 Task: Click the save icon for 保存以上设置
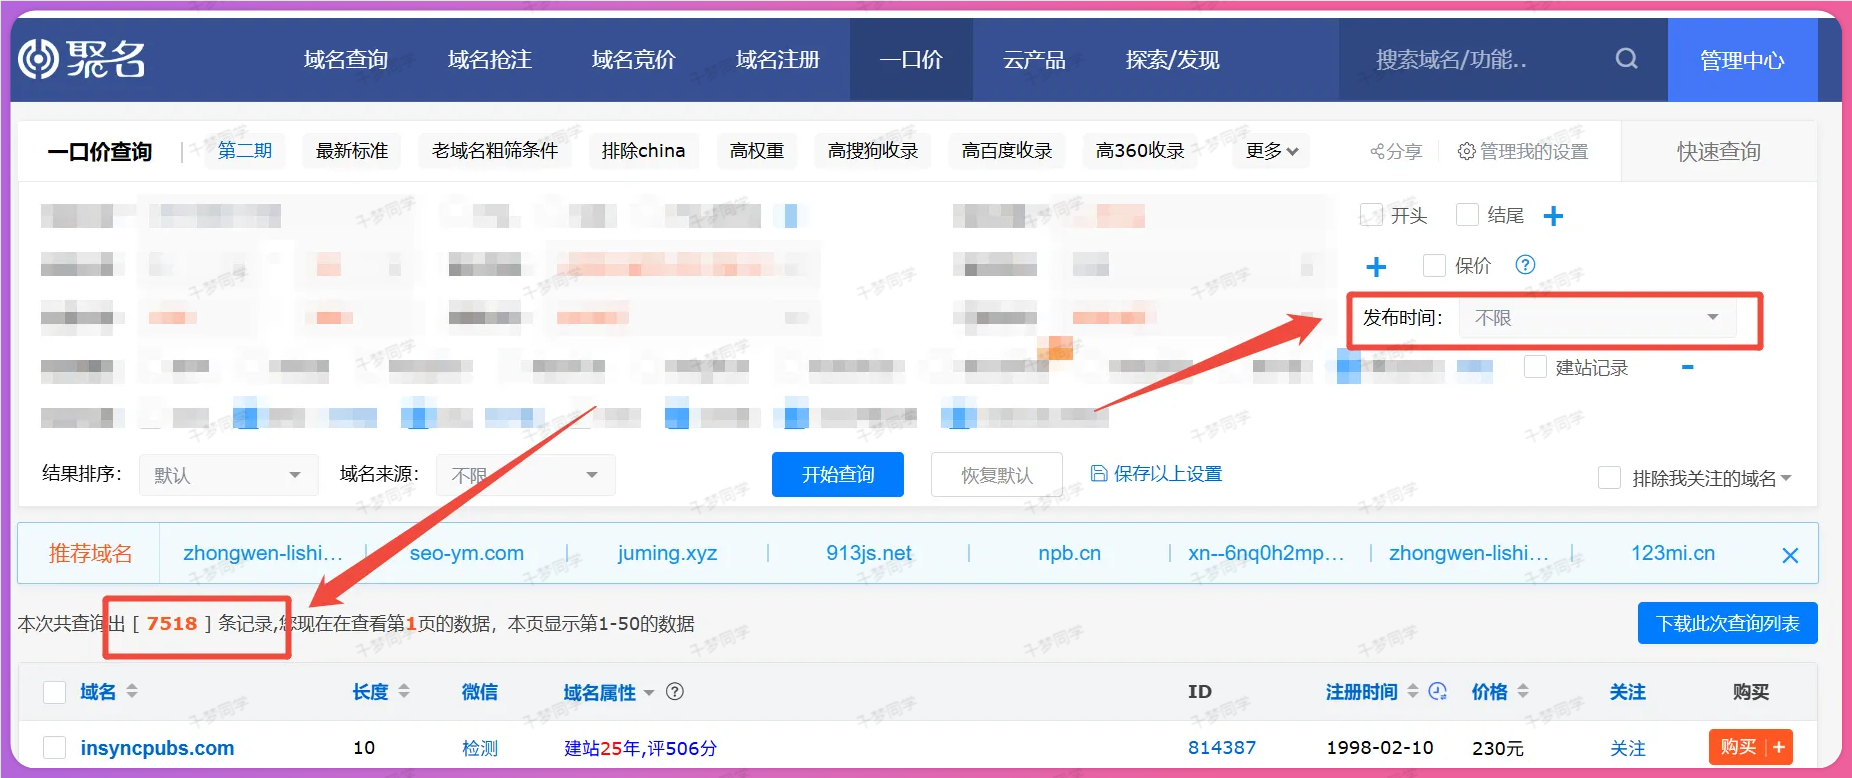pyautogui.click(x=1099, y=473)
